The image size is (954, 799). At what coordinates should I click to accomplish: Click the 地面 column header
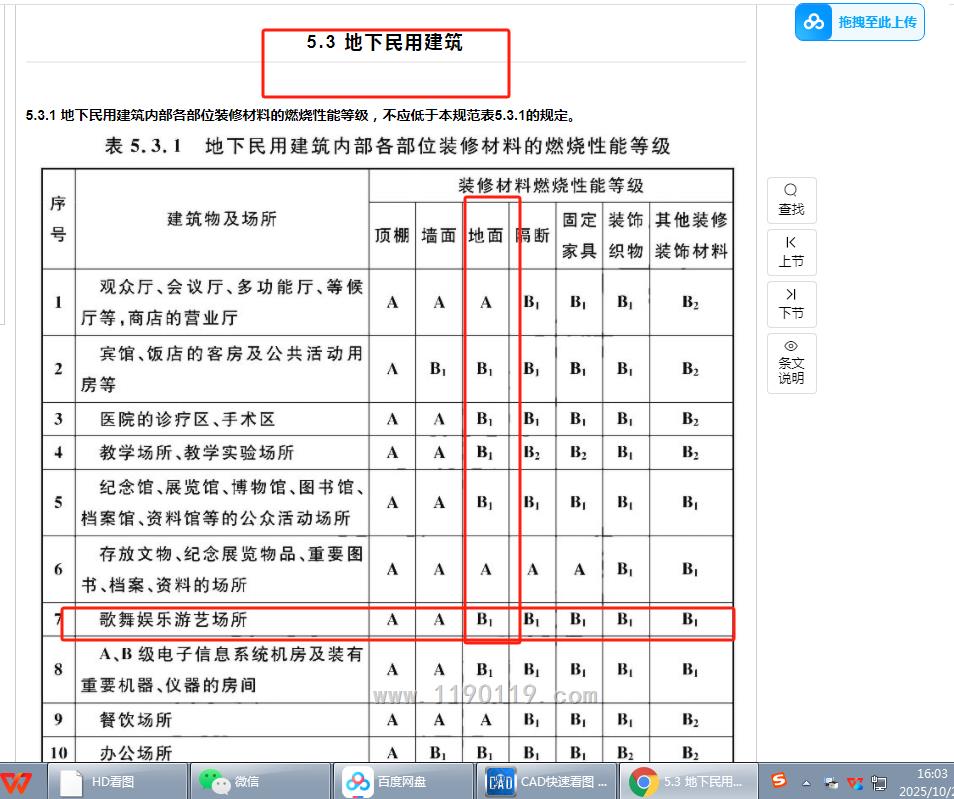tap(486, 236)
